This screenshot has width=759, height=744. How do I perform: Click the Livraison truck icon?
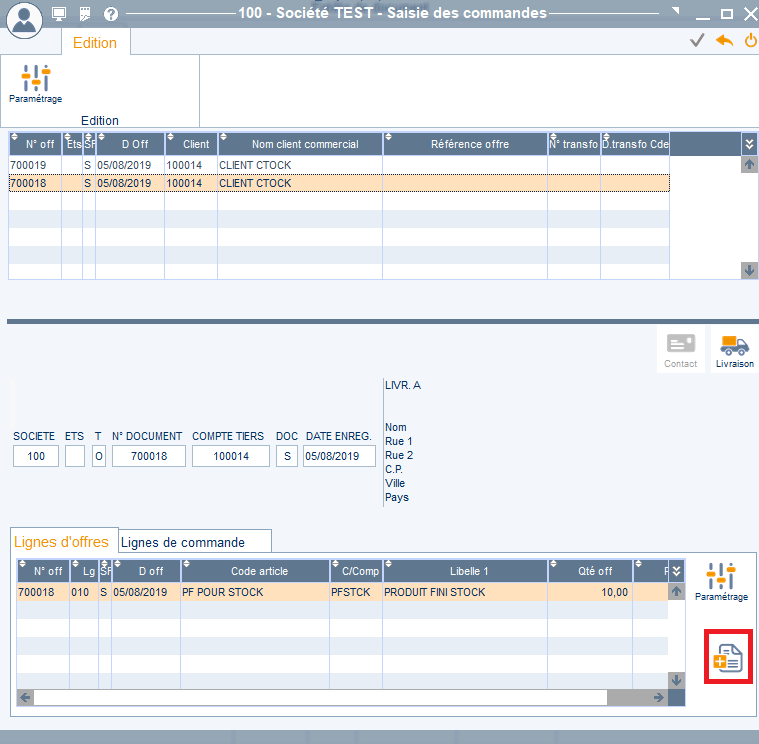735,351
